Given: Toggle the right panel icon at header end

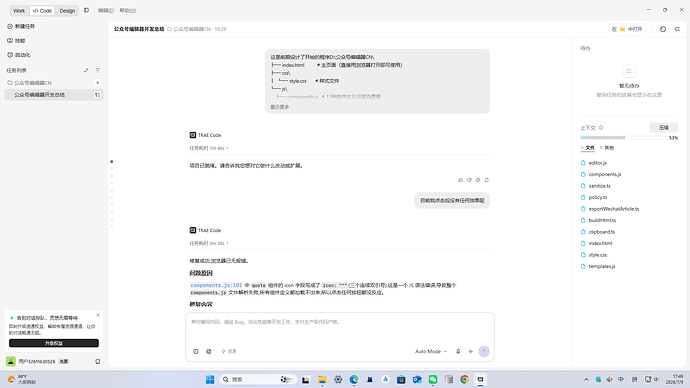Looking at the screenshot, I should [x=677, y=29].
